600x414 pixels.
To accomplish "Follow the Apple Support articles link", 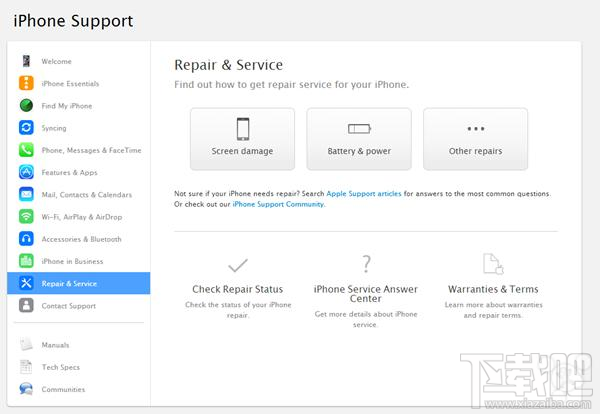I will 364,194.
